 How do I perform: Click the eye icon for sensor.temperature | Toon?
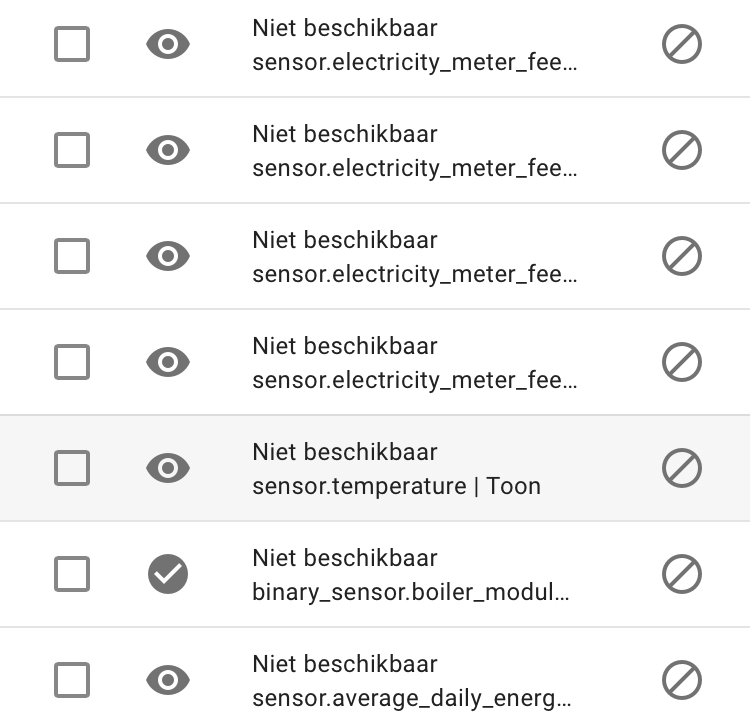pos(168,468)
